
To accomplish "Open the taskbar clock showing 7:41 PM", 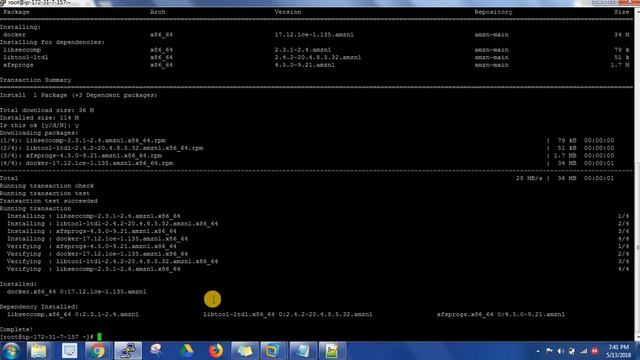I will 618,351.
